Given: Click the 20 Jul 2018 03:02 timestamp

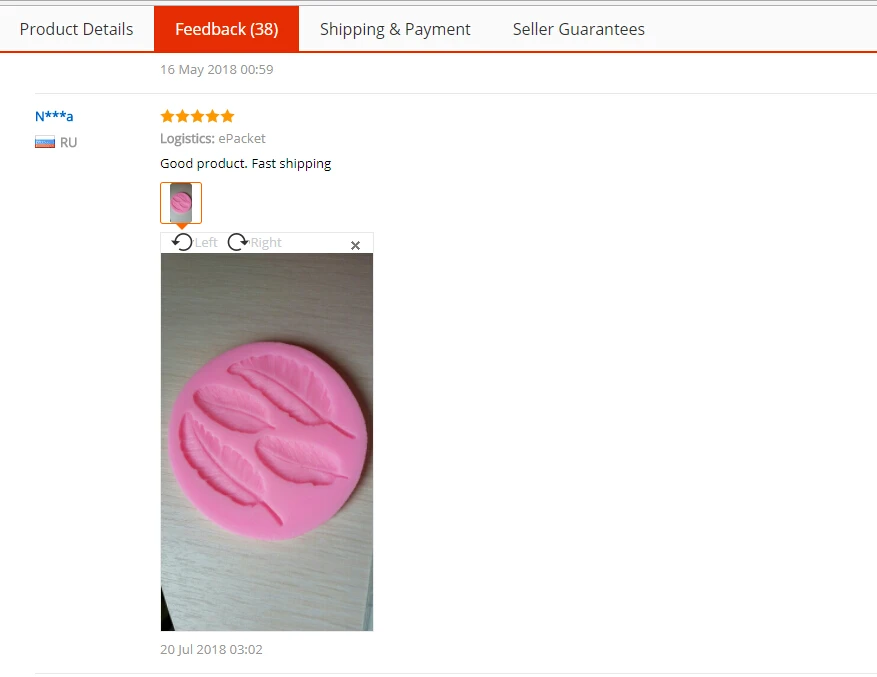Looking at the screenshot, I should coord(211,650).
